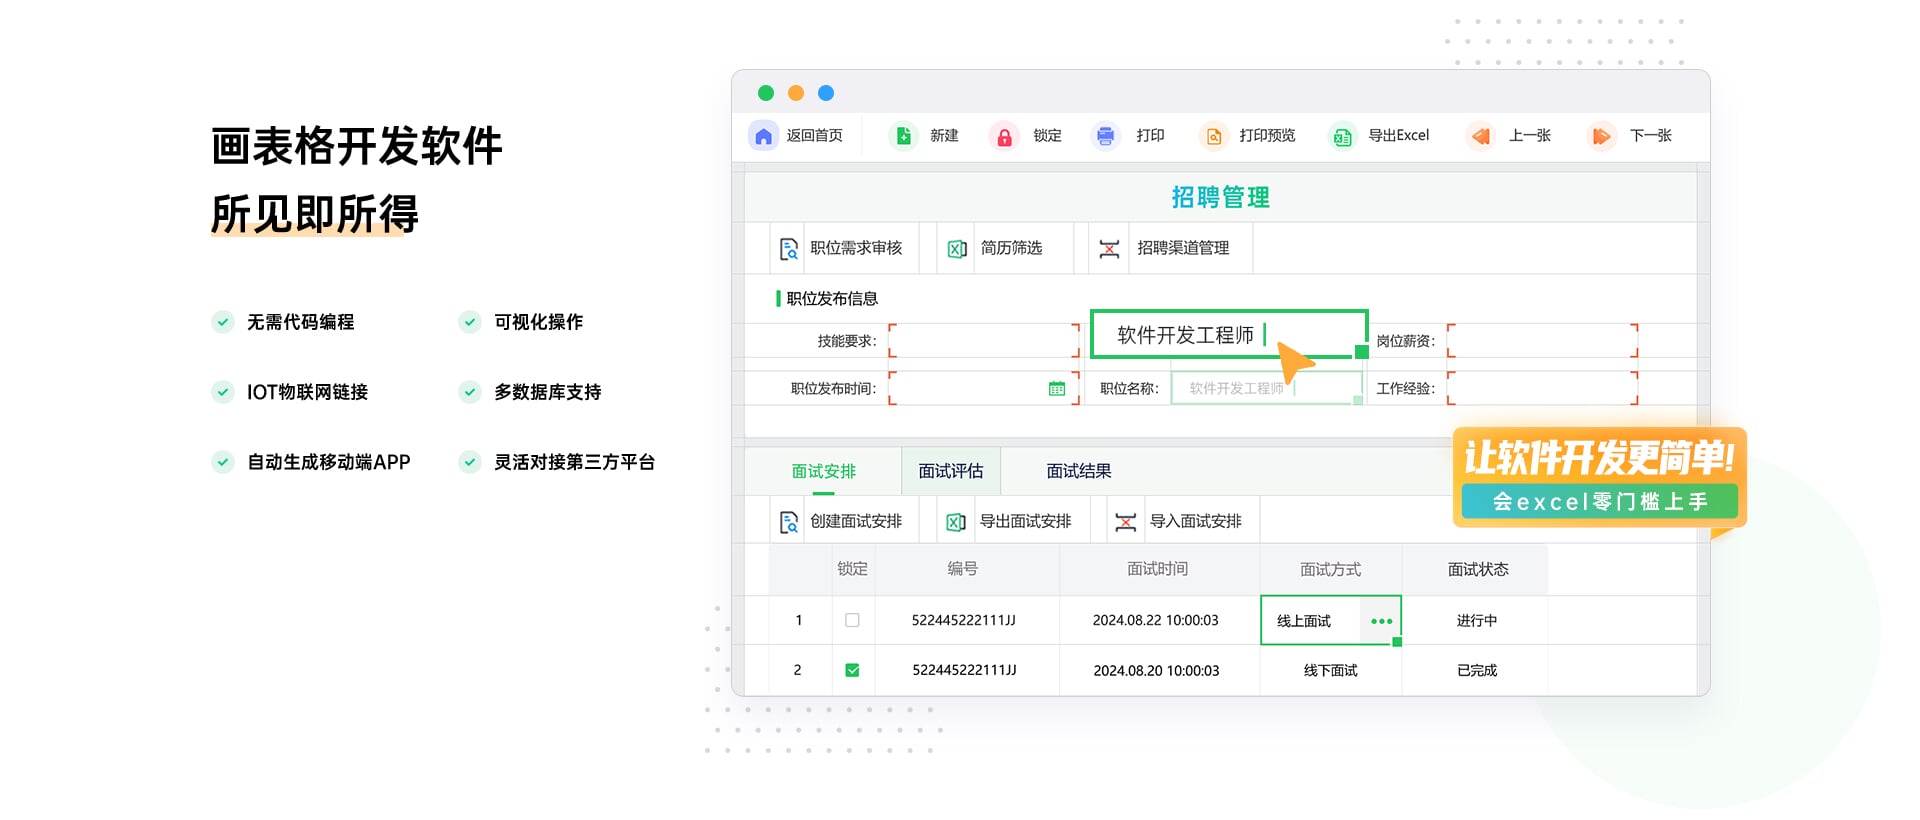Click the 招聘渠道管理 button label
The image size is (1920, 820).
pyautogui.click(x=1183, y=248)
